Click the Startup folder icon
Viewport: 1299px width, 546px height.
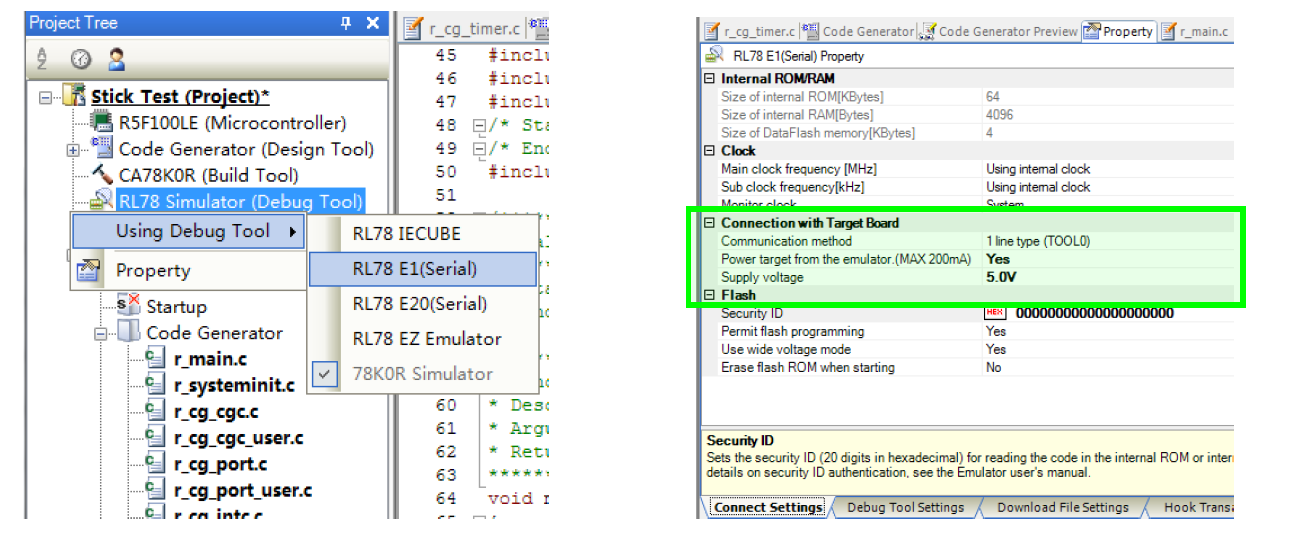point(129,306)
